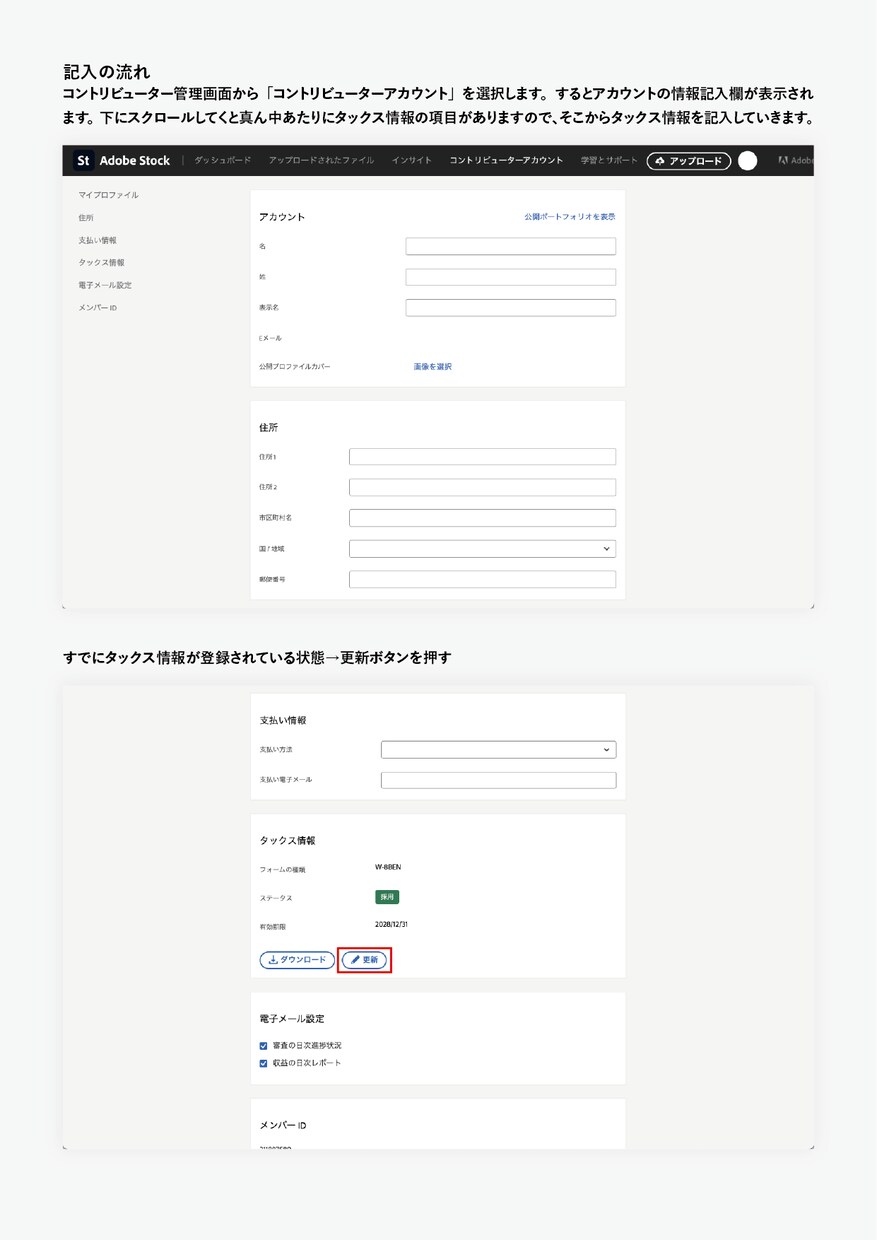Screen dimensions: 877x1240
Task: Click the 公開プロファイルカバー label
Action: pyautogui.click(x=295, y=367)
